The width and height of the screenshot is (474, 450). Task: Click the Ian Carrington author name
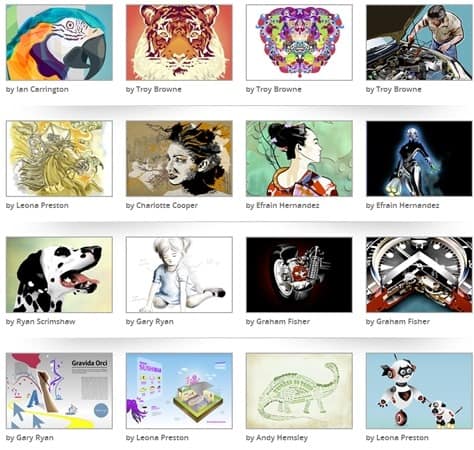point(42,89)
